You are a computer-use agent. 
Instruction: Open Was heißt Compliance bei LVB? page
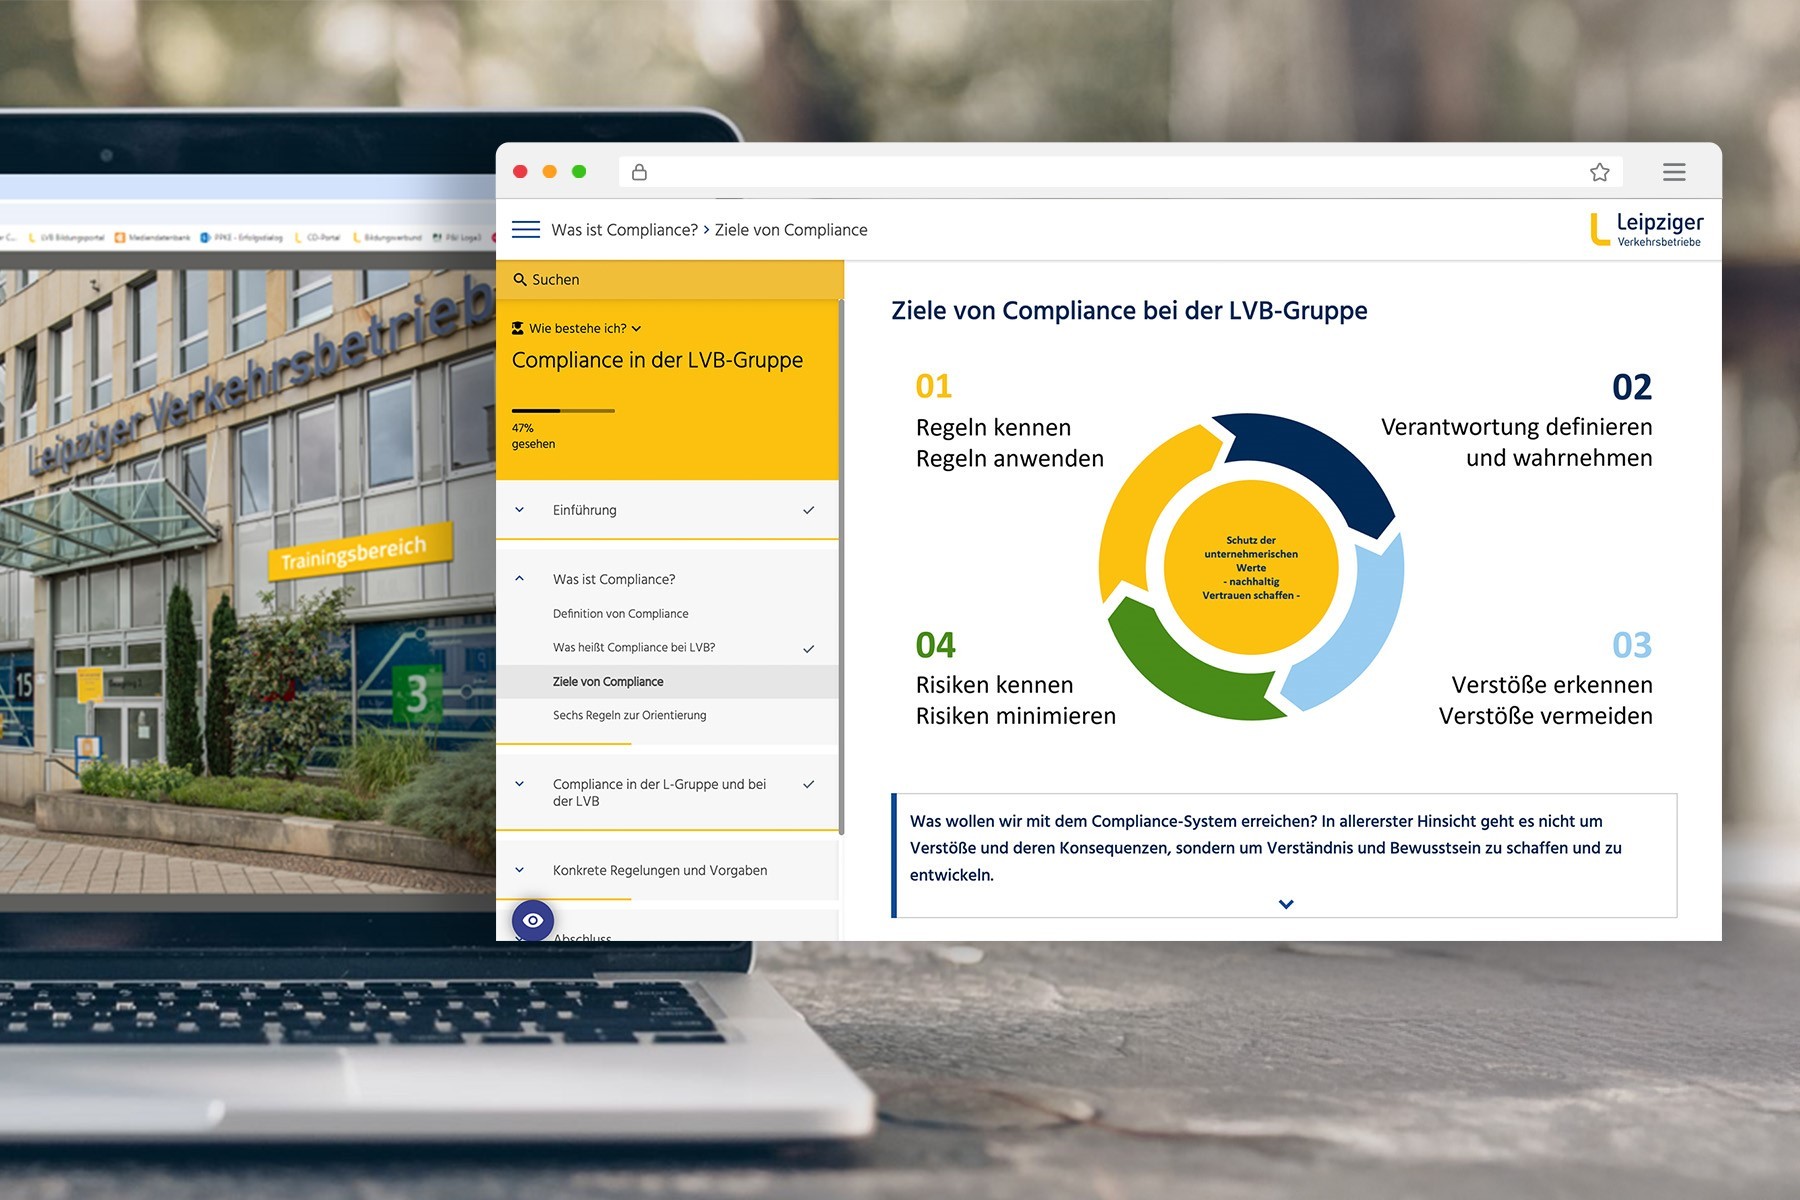pyautogui.click(x=634, y=648)
